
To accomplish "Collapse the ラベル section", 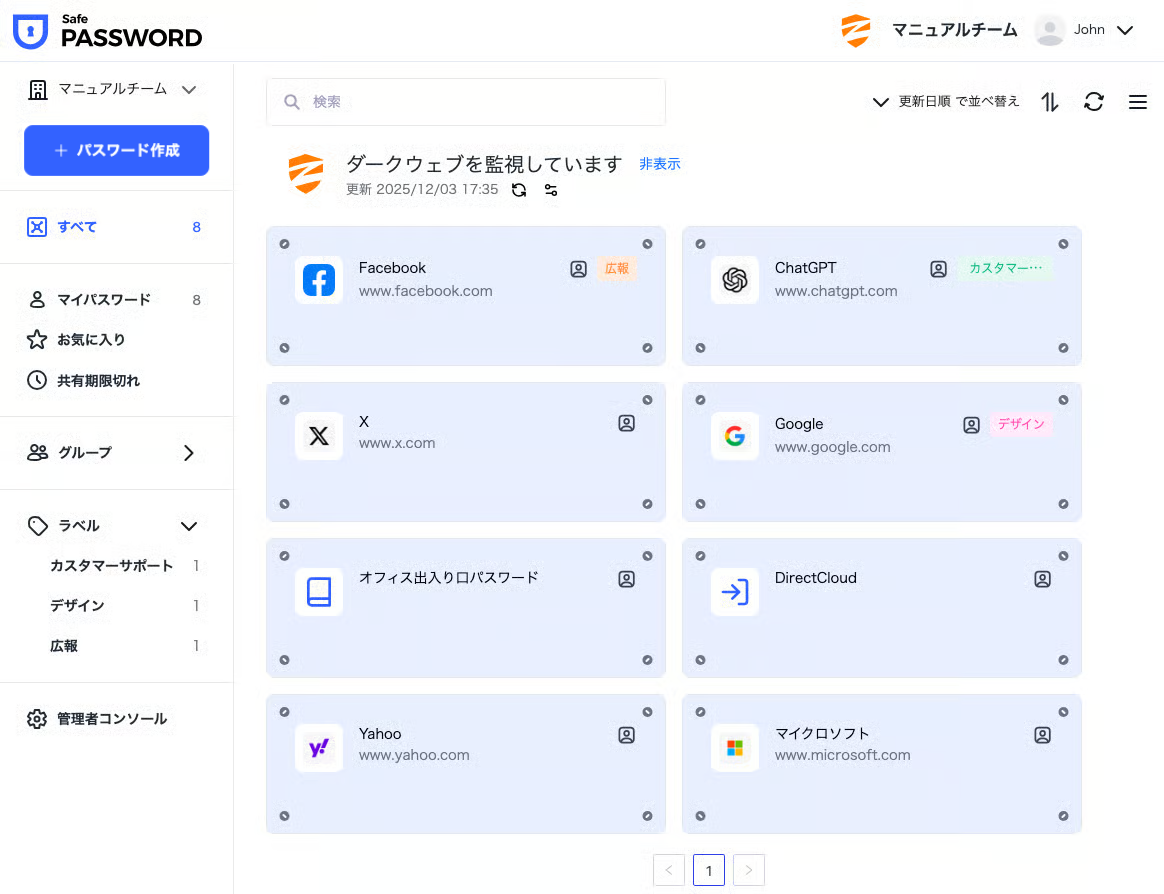I will 188,526.
